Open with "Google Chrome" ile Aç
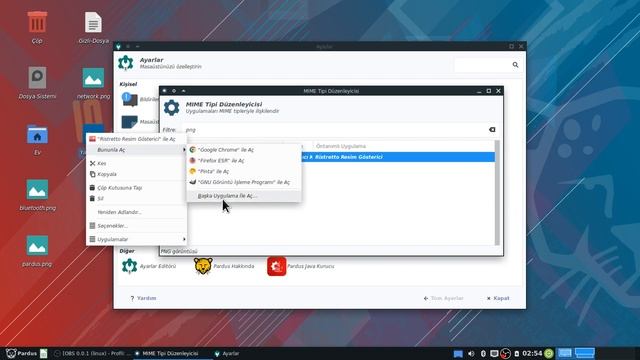640x360 pixels. pos(244,150)
